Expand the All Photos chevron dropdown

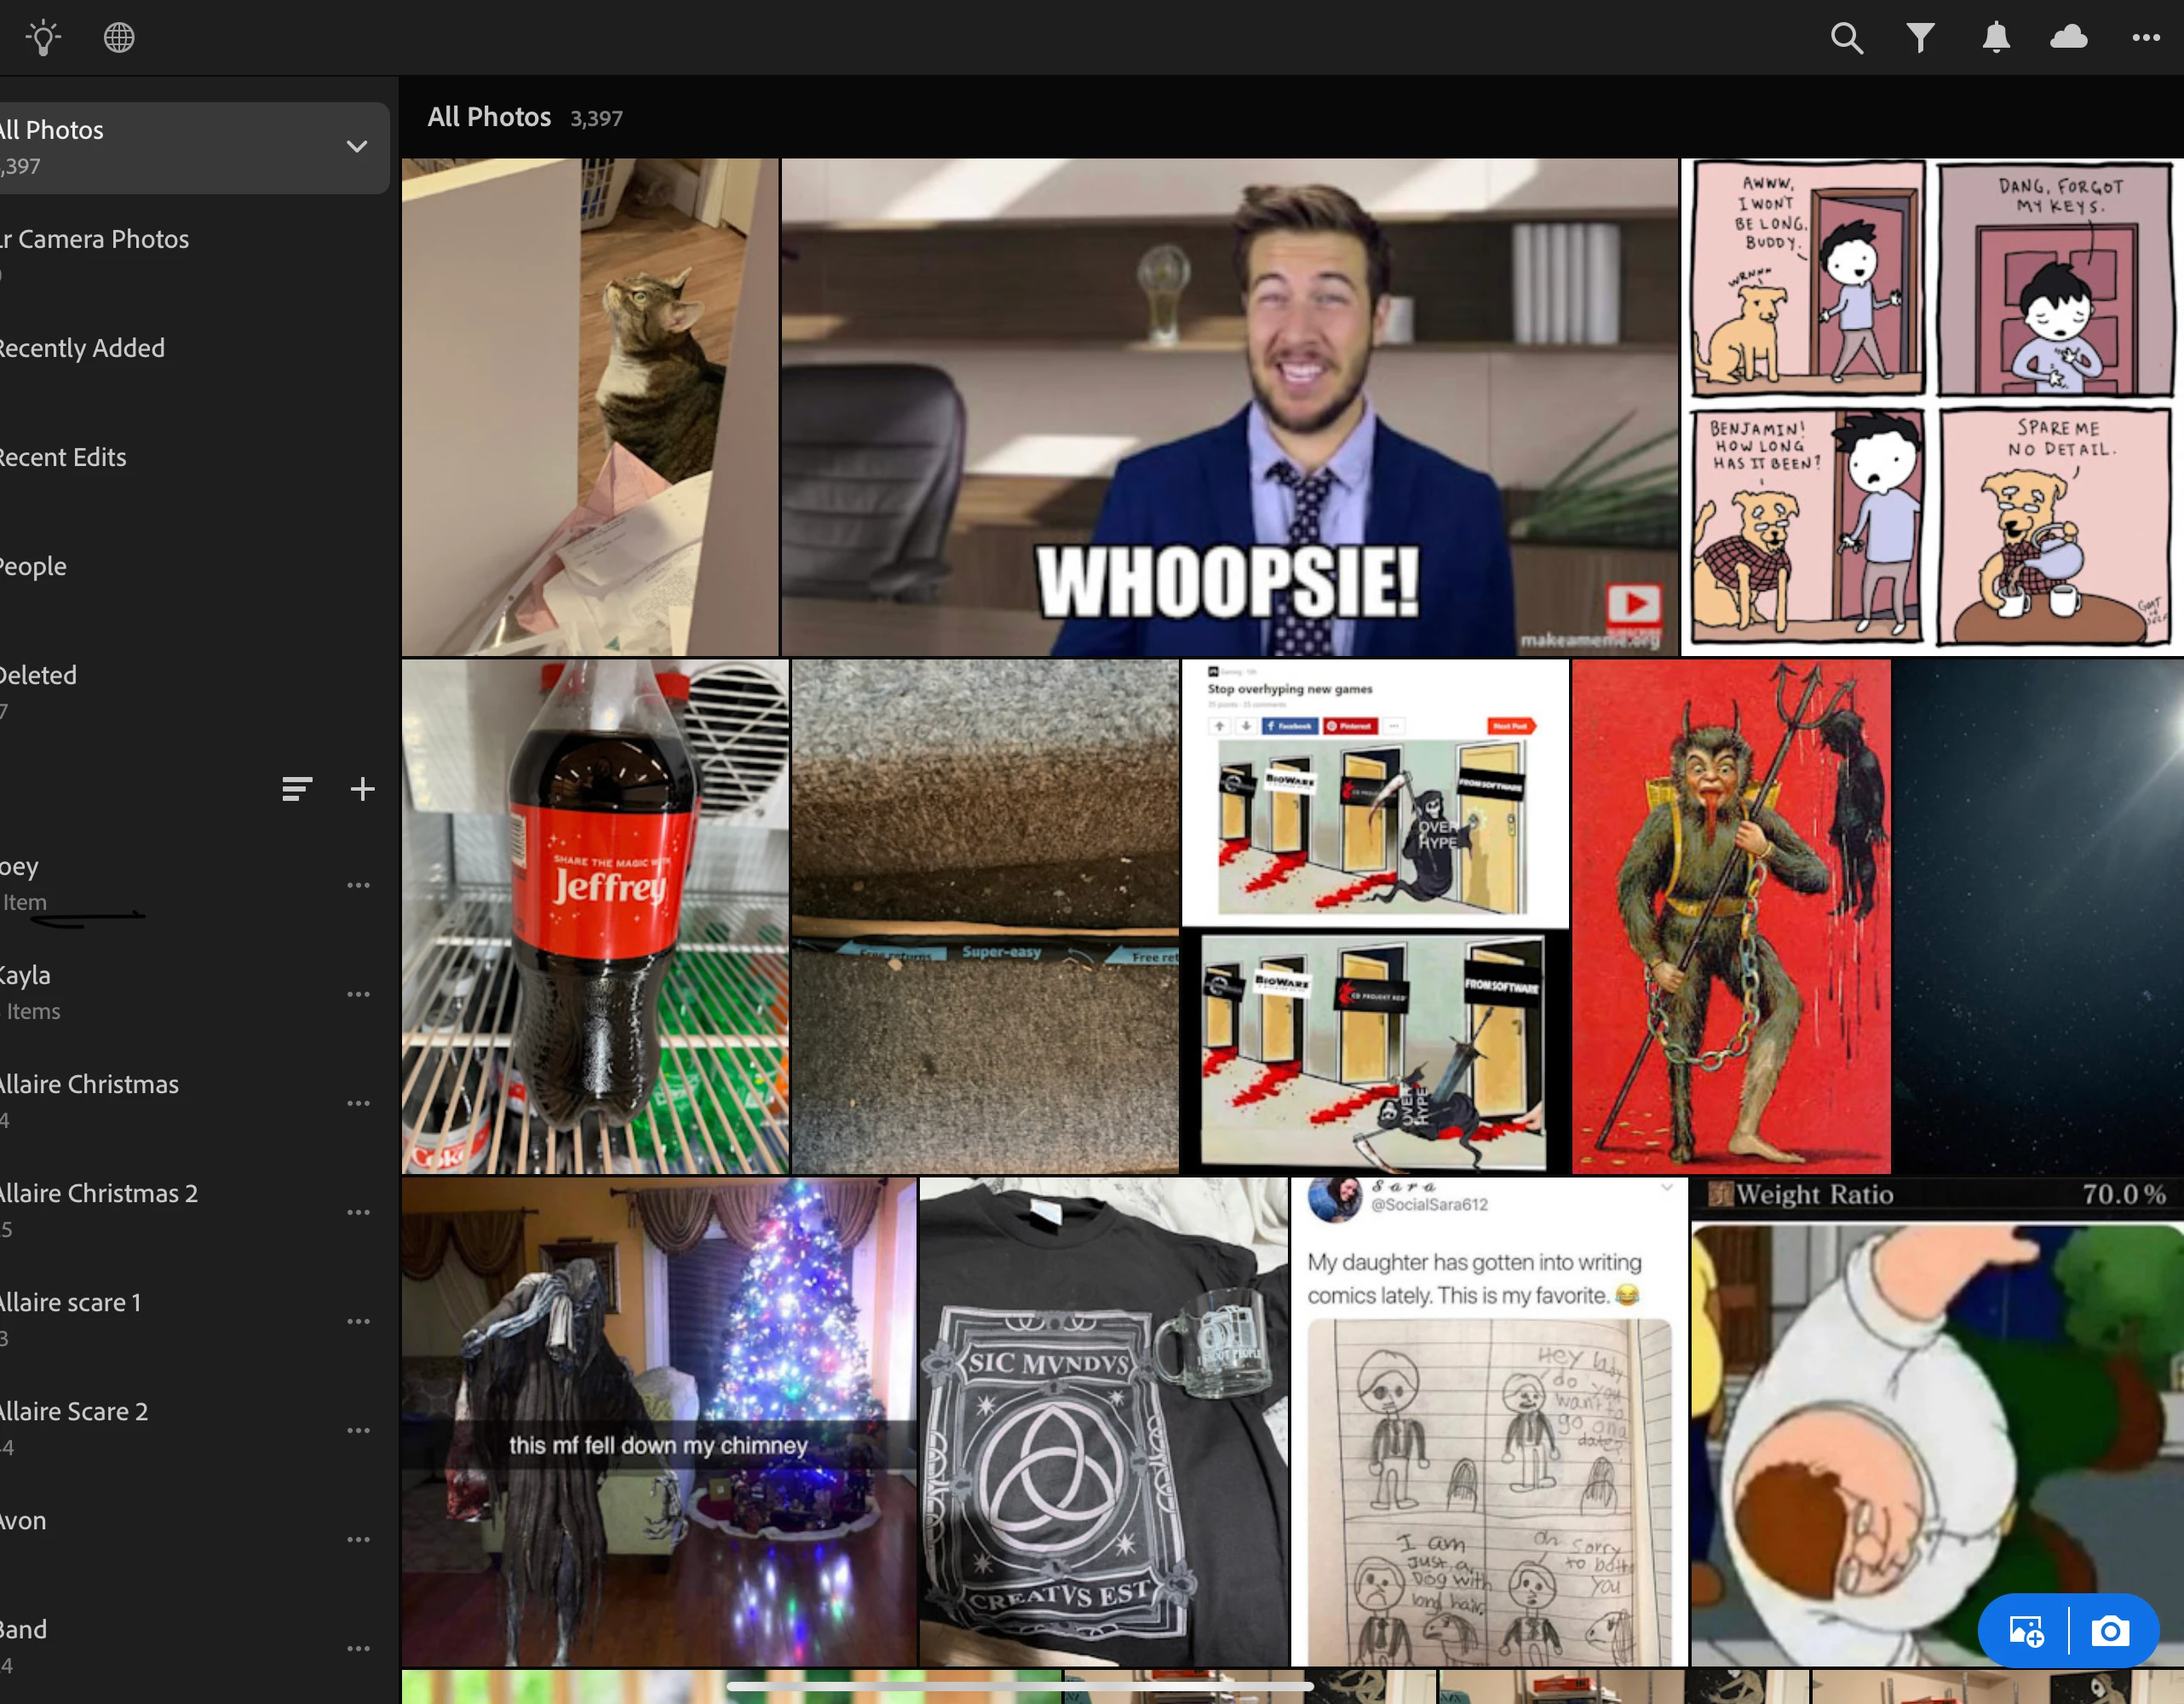(x=356, y=147)
